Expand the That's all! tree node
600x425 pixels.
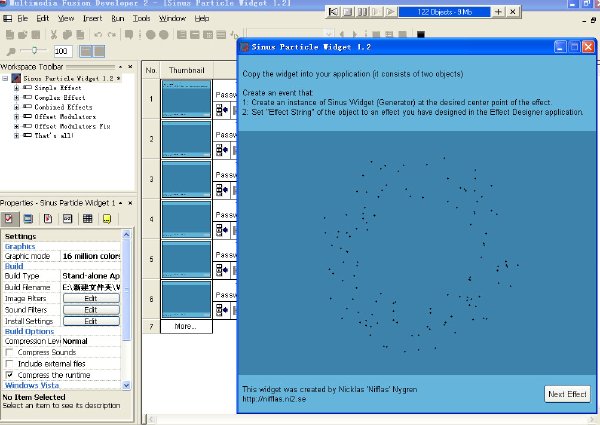16,135
